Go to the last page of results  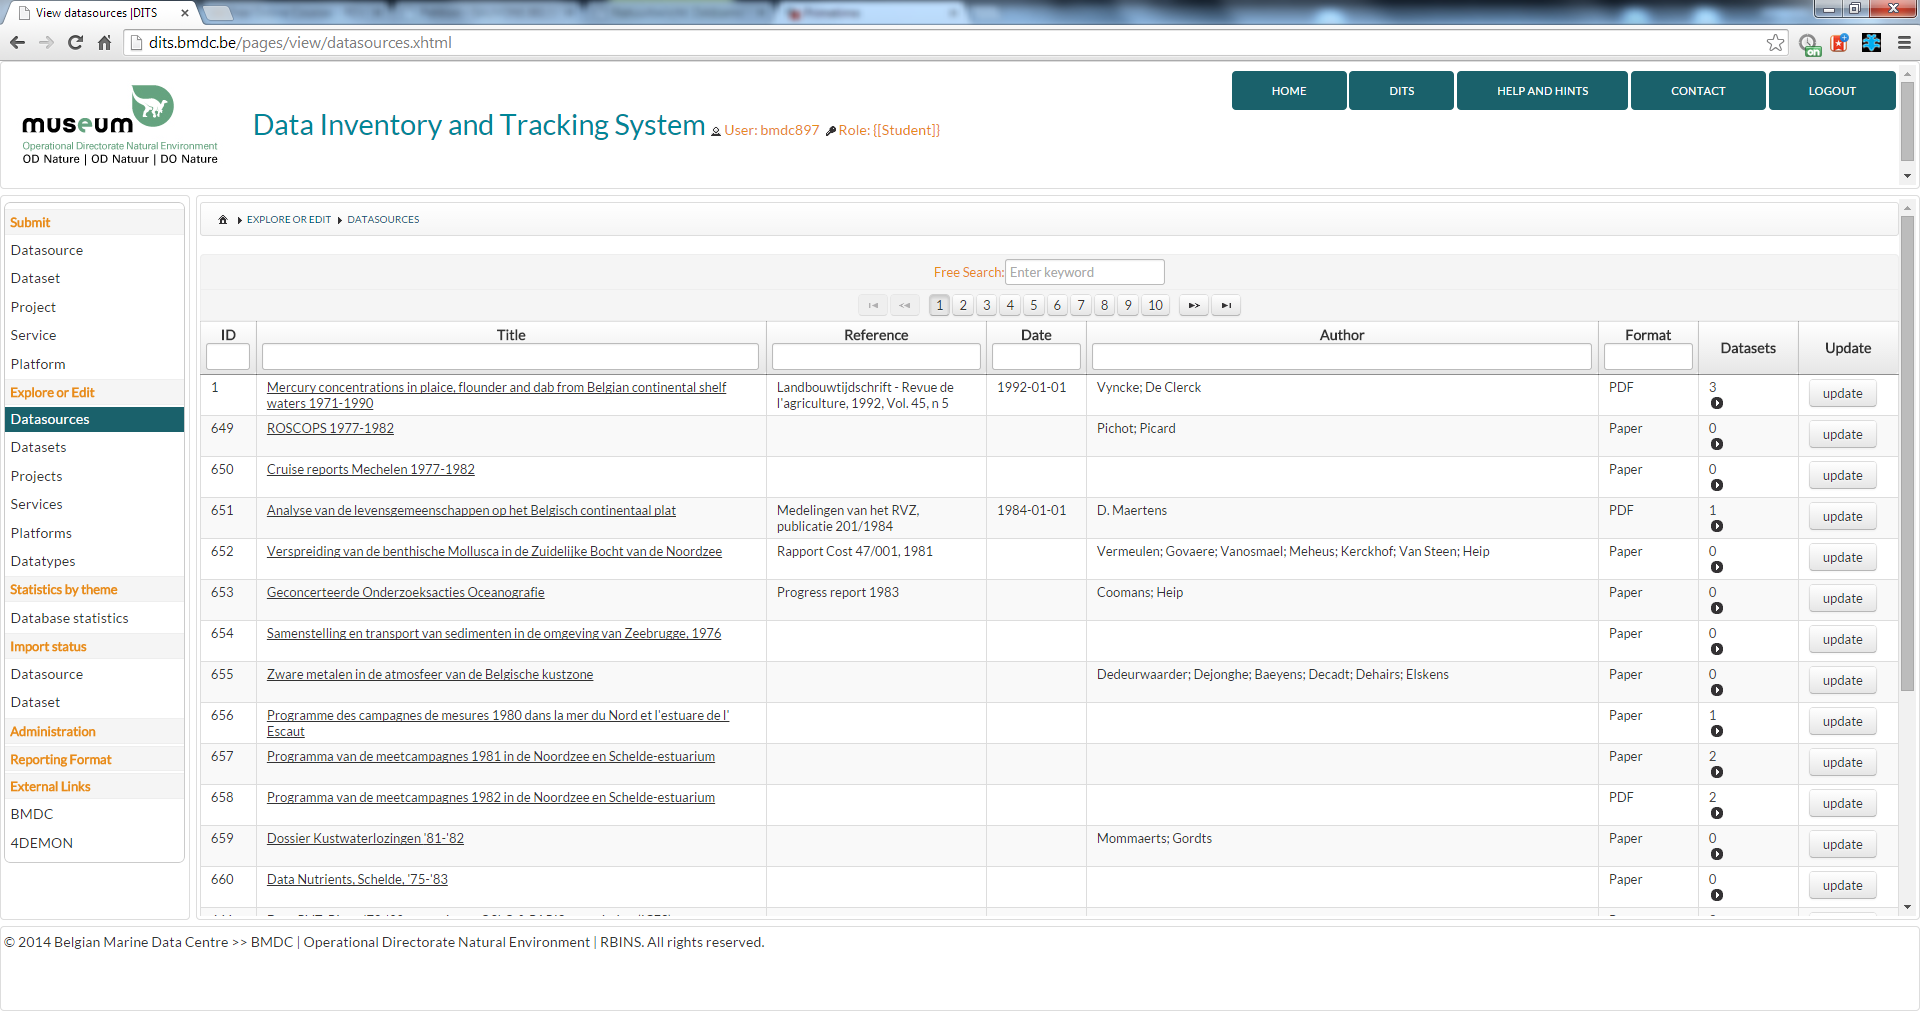click(1226, 306)
